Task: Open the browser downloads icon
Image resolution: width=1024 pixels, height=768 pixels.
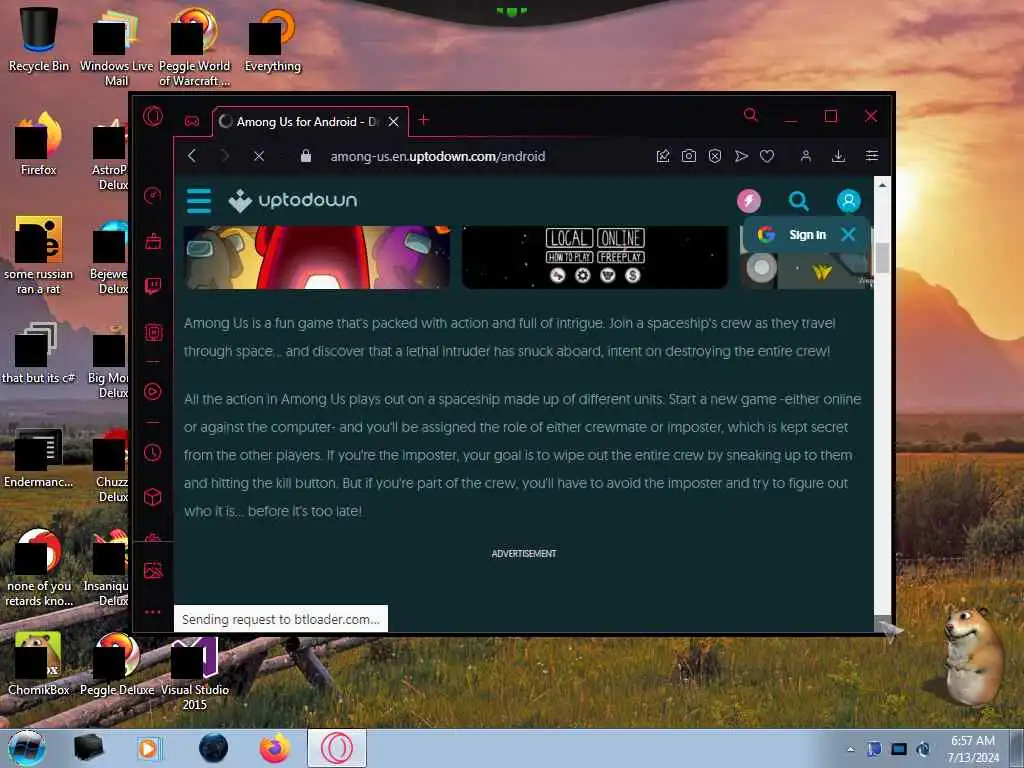Action: click(839, 156)
